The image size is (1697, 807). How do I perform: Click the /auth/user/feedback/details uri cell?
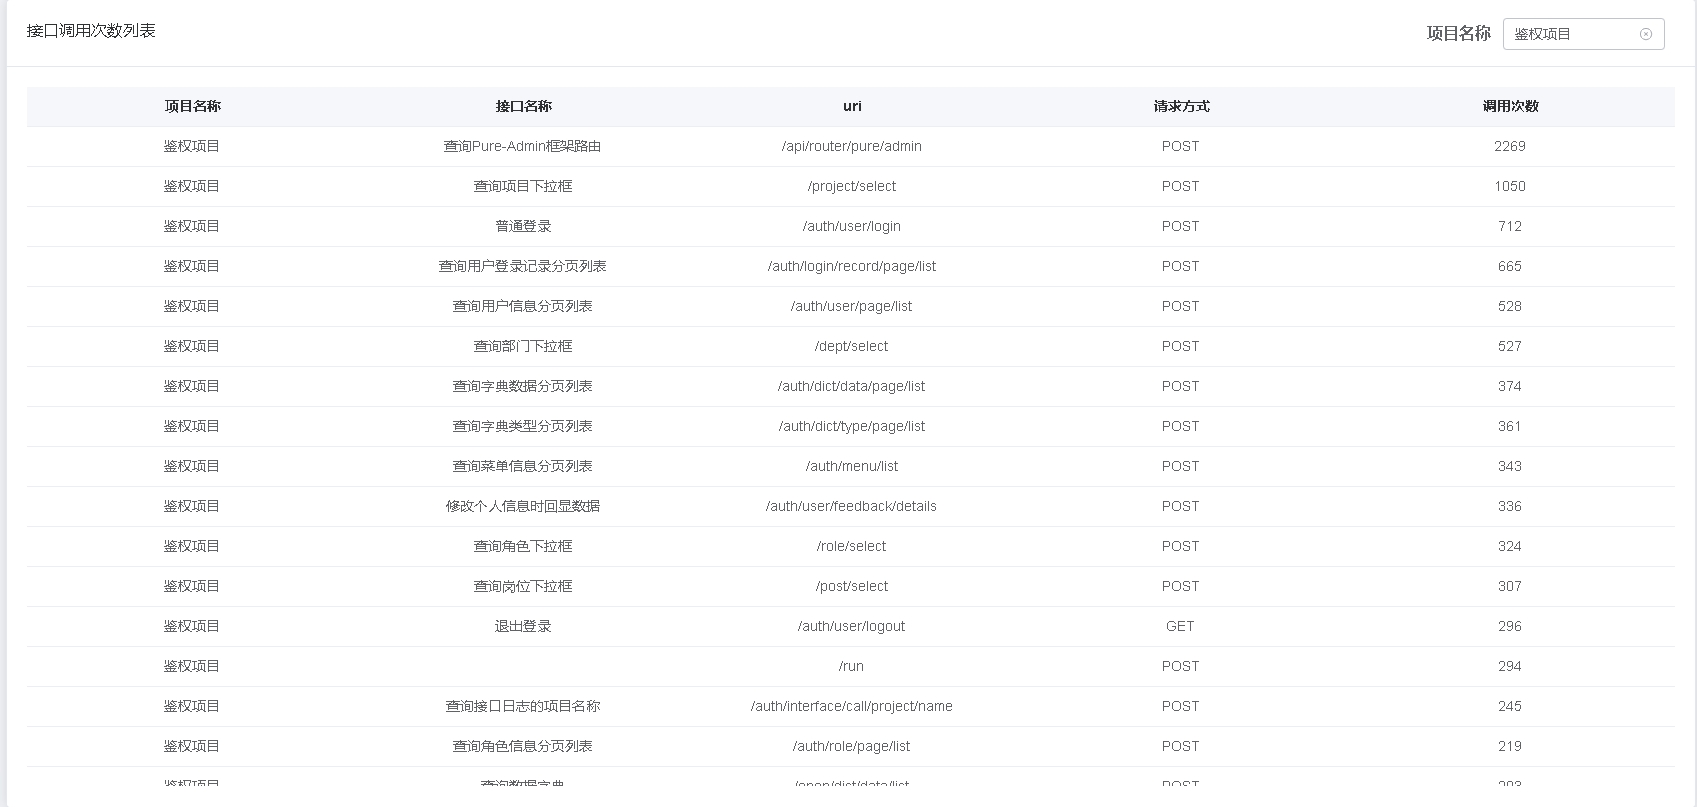852,506
